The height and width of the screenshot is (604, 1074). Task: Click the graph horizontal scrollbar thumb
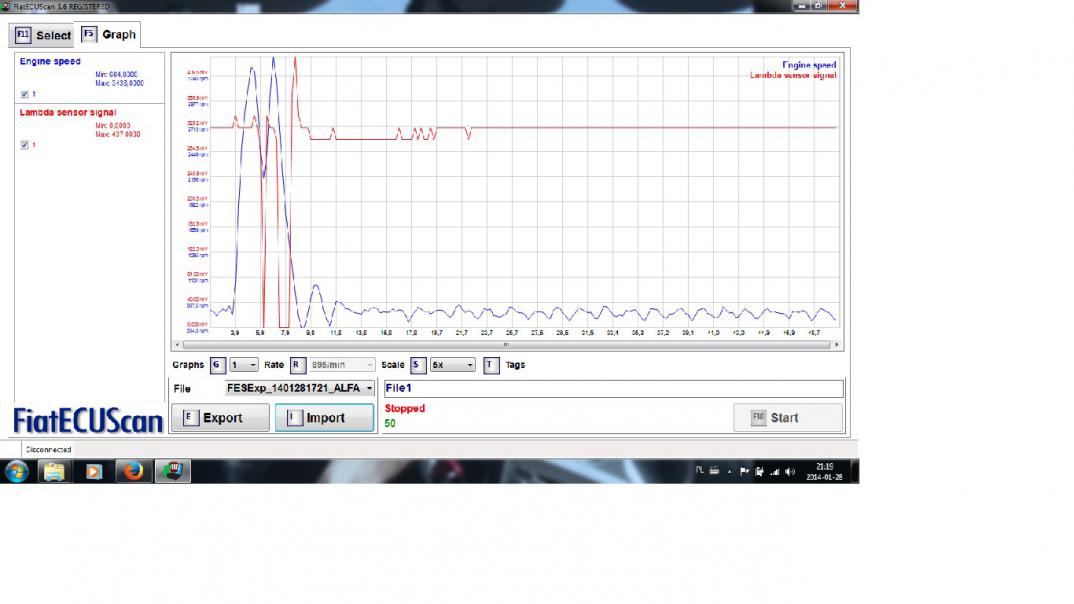(x=506, y=345)
